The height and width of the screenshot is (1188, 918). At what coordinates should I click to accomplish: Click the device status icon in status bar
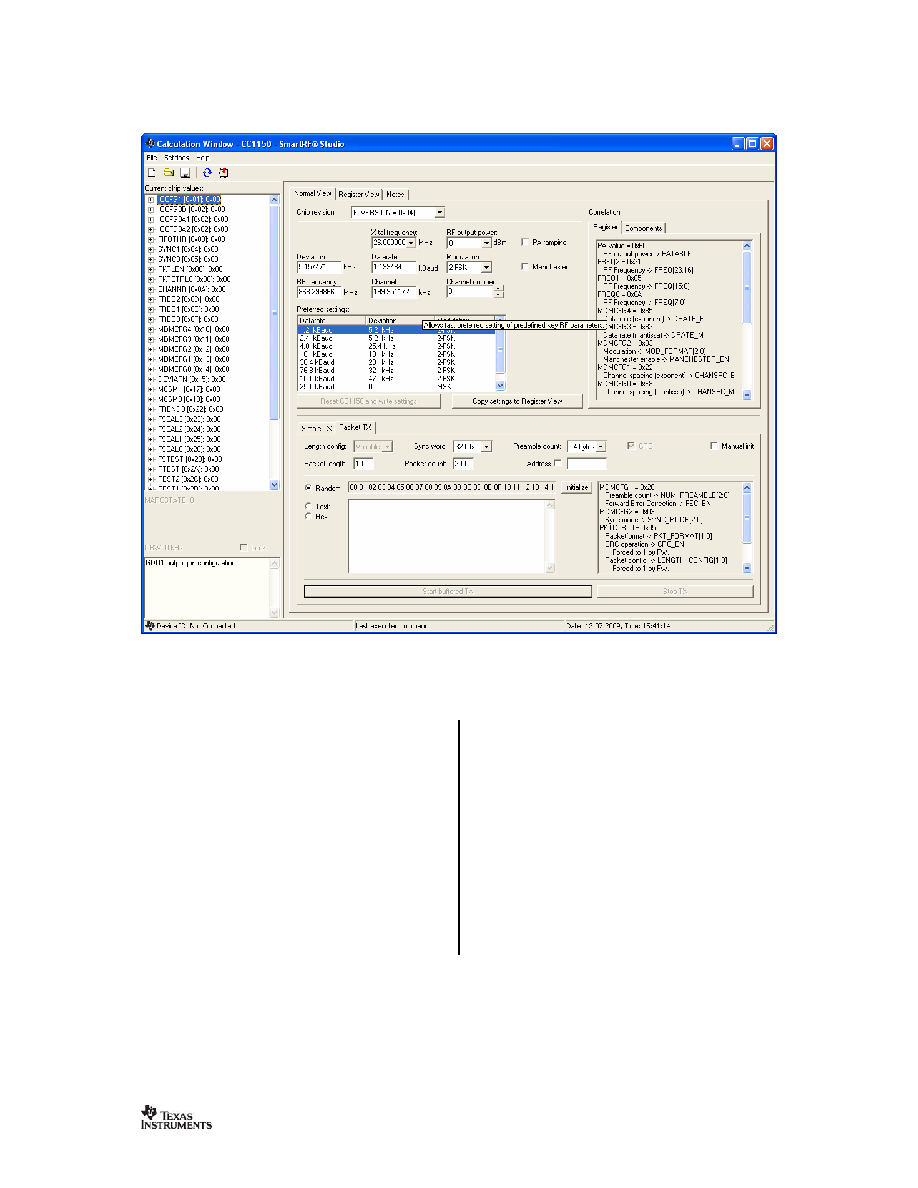click(150, 626)
